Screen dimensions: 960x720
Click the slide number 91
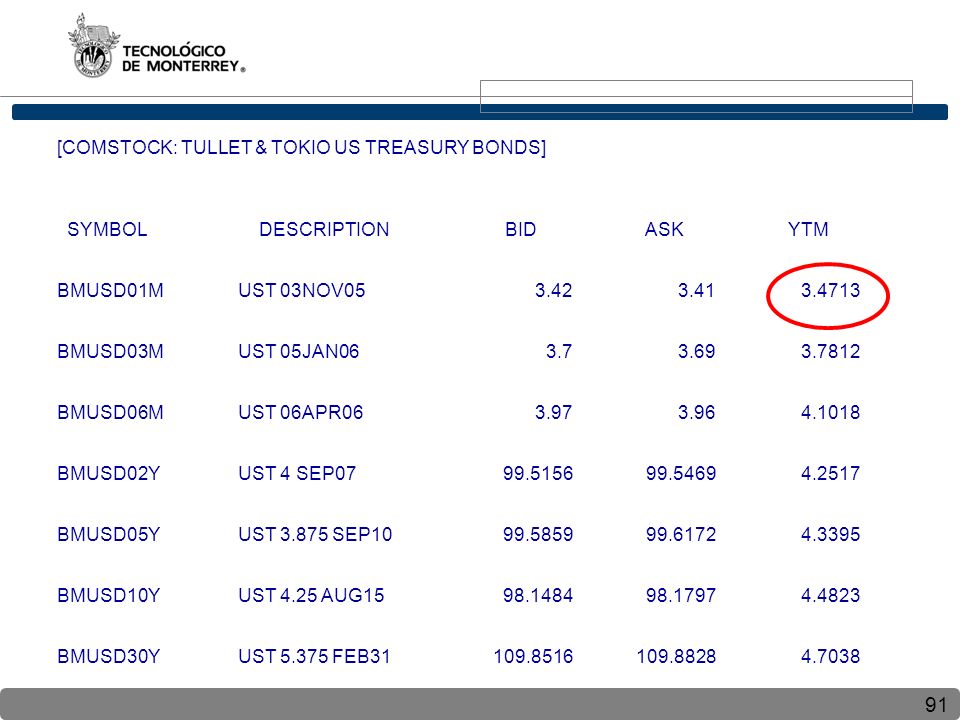(936, 705)
